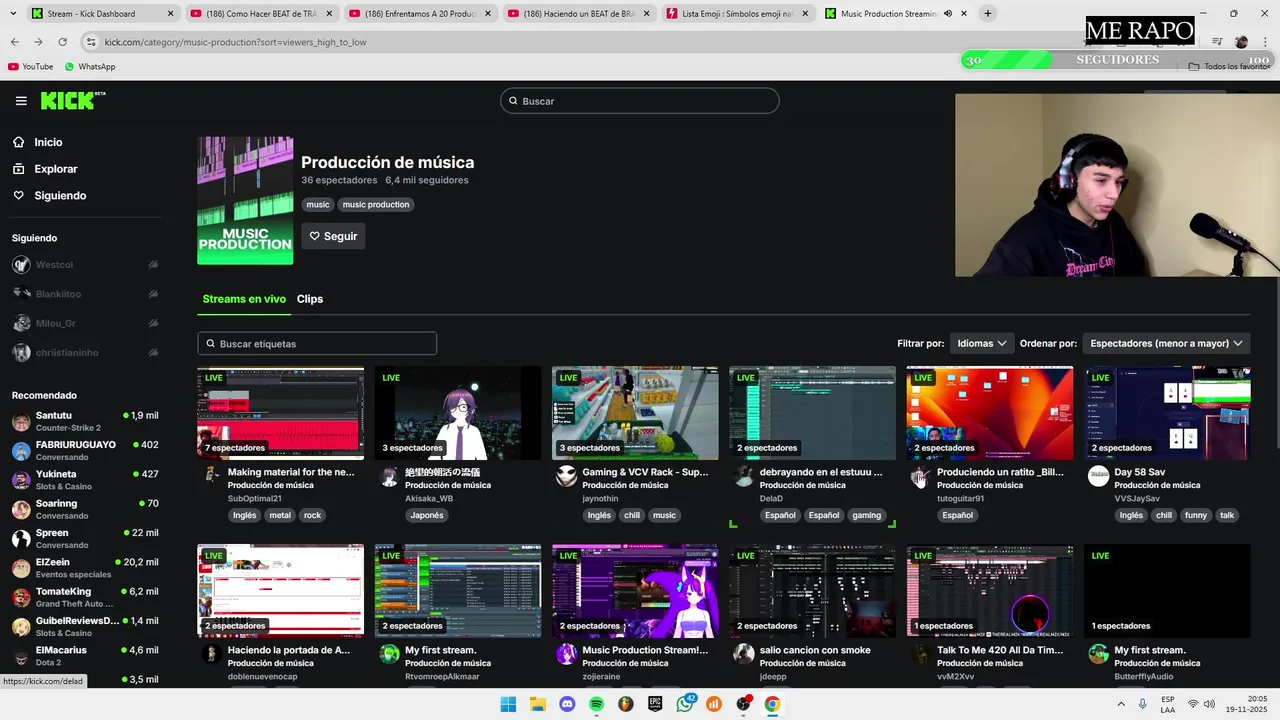Open Talk To Me 420 stream thumbnail
The image size is (1280, 720).
pos(990,591)
